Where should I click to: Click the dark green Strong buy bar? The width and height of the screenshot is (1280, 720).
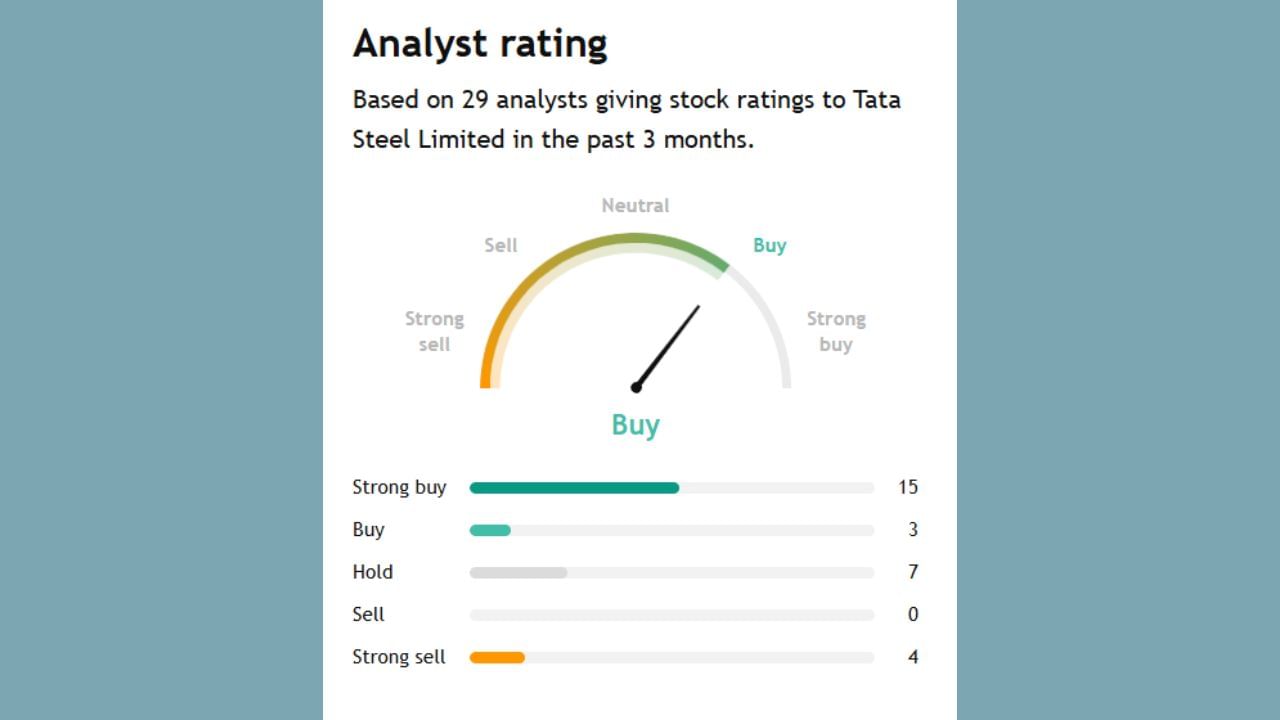pyautogui.click(x=574, y=488)
